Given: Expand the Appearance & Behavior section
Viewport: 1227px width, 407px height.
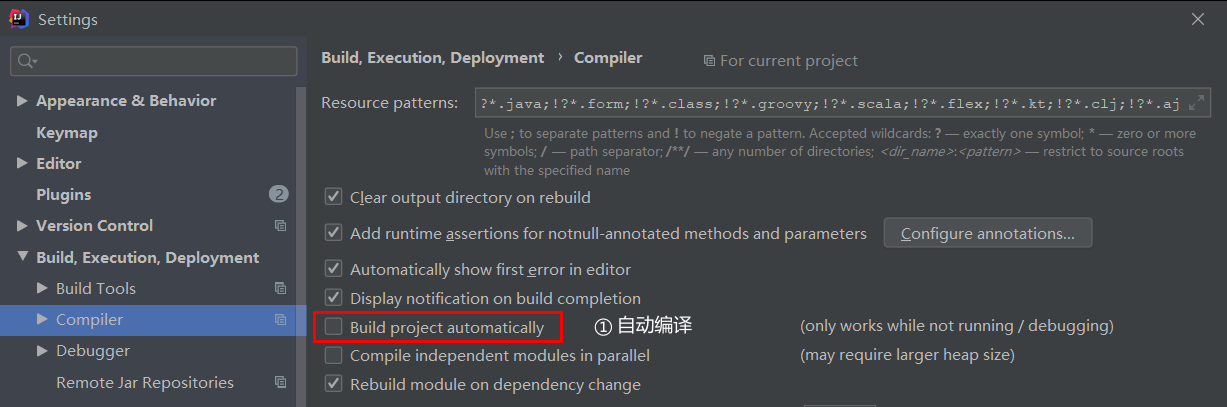Looking at the screenshot, I should click(23, 101).
